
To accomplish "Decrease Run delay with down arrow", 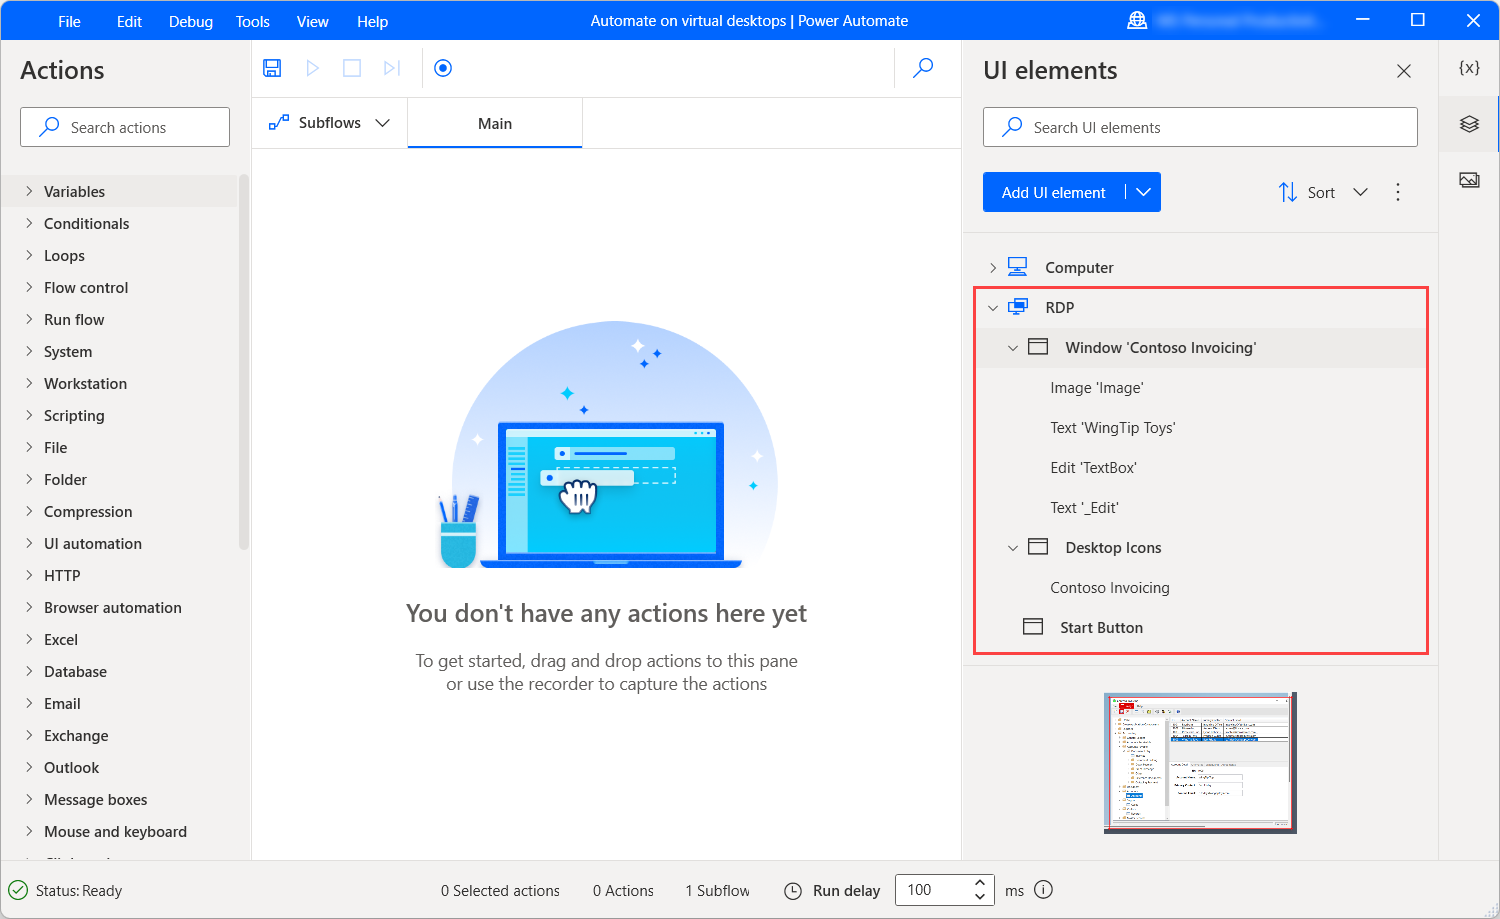I will pyautogui.click(x=980, y=897).
